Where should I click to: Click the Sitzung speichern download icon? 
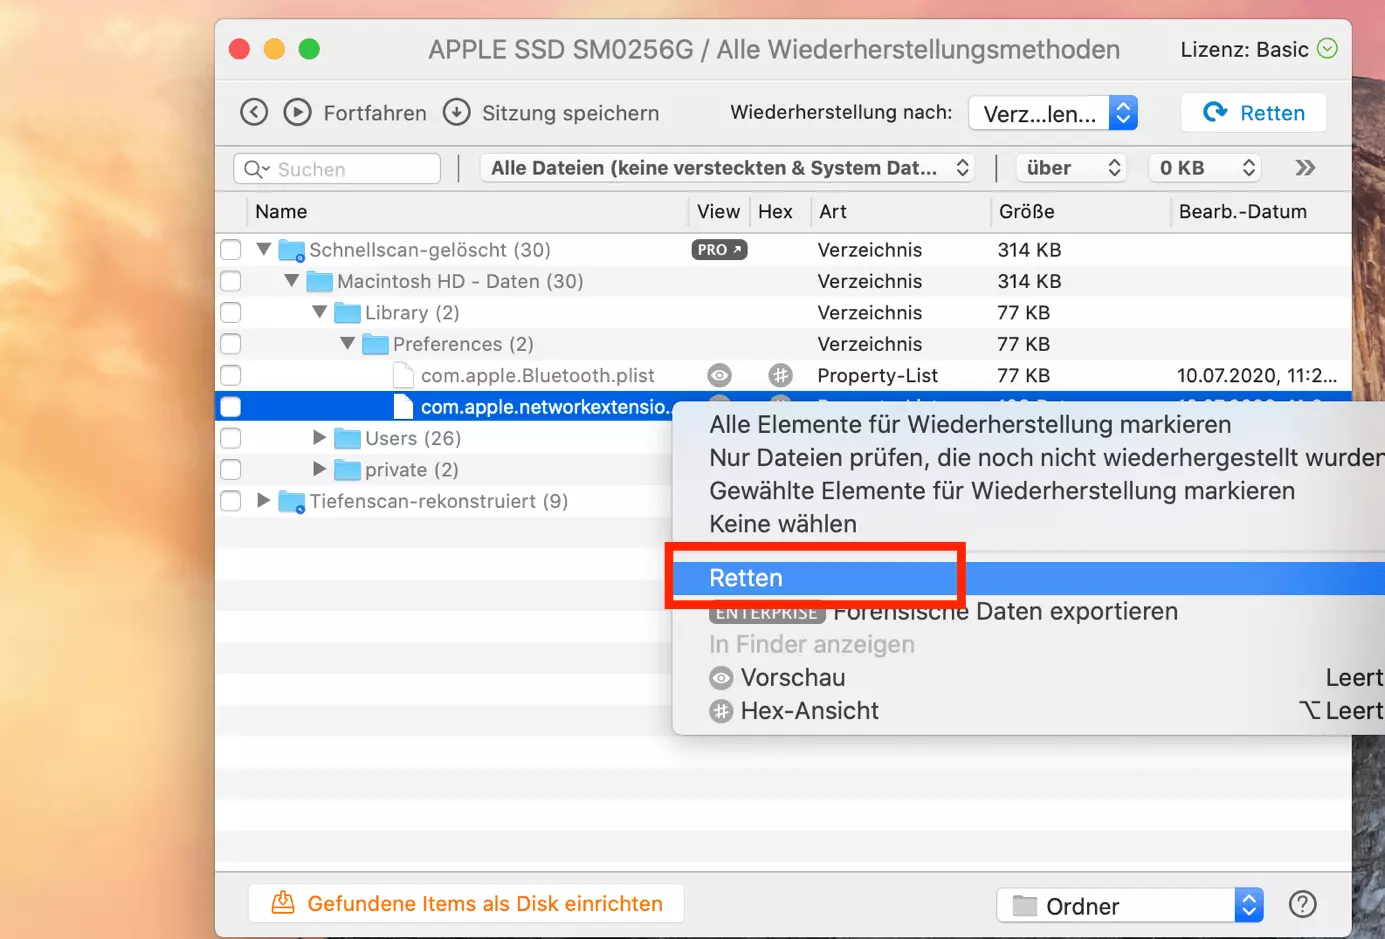tap(457, 112)
